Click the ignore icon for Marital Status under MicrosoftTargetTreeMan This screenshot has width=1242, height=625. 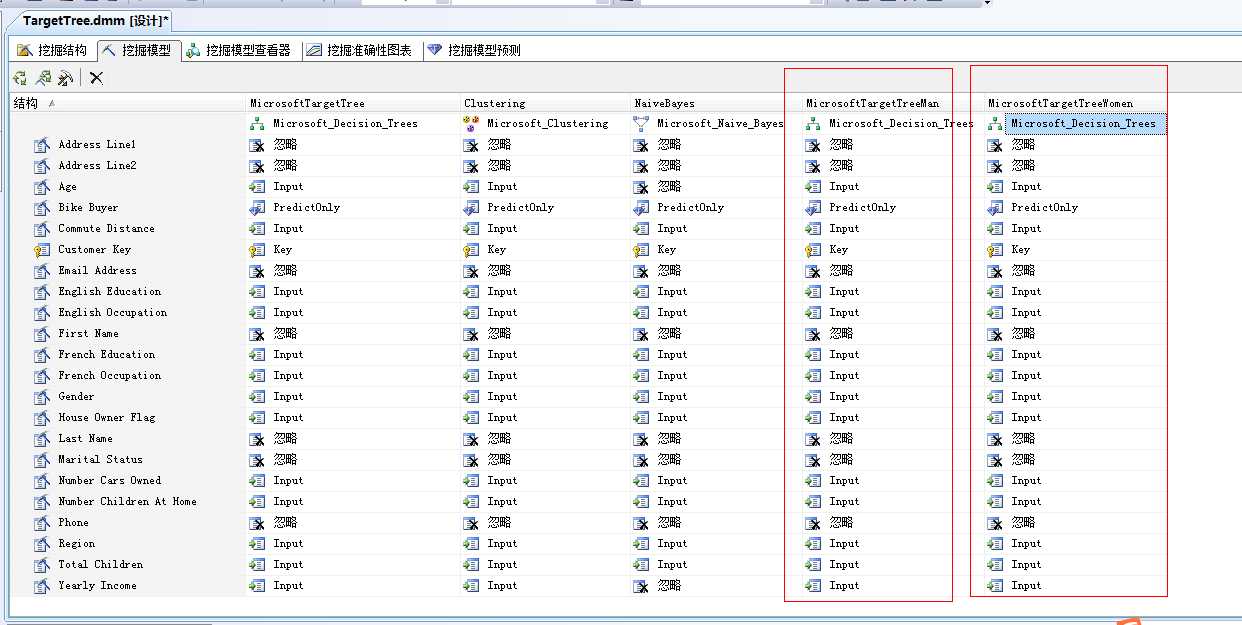[x=813, y=460]
